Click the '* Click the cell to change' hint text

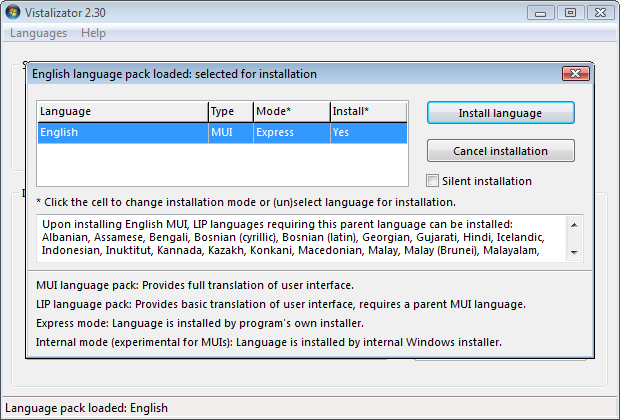click(x=246, y=202)
